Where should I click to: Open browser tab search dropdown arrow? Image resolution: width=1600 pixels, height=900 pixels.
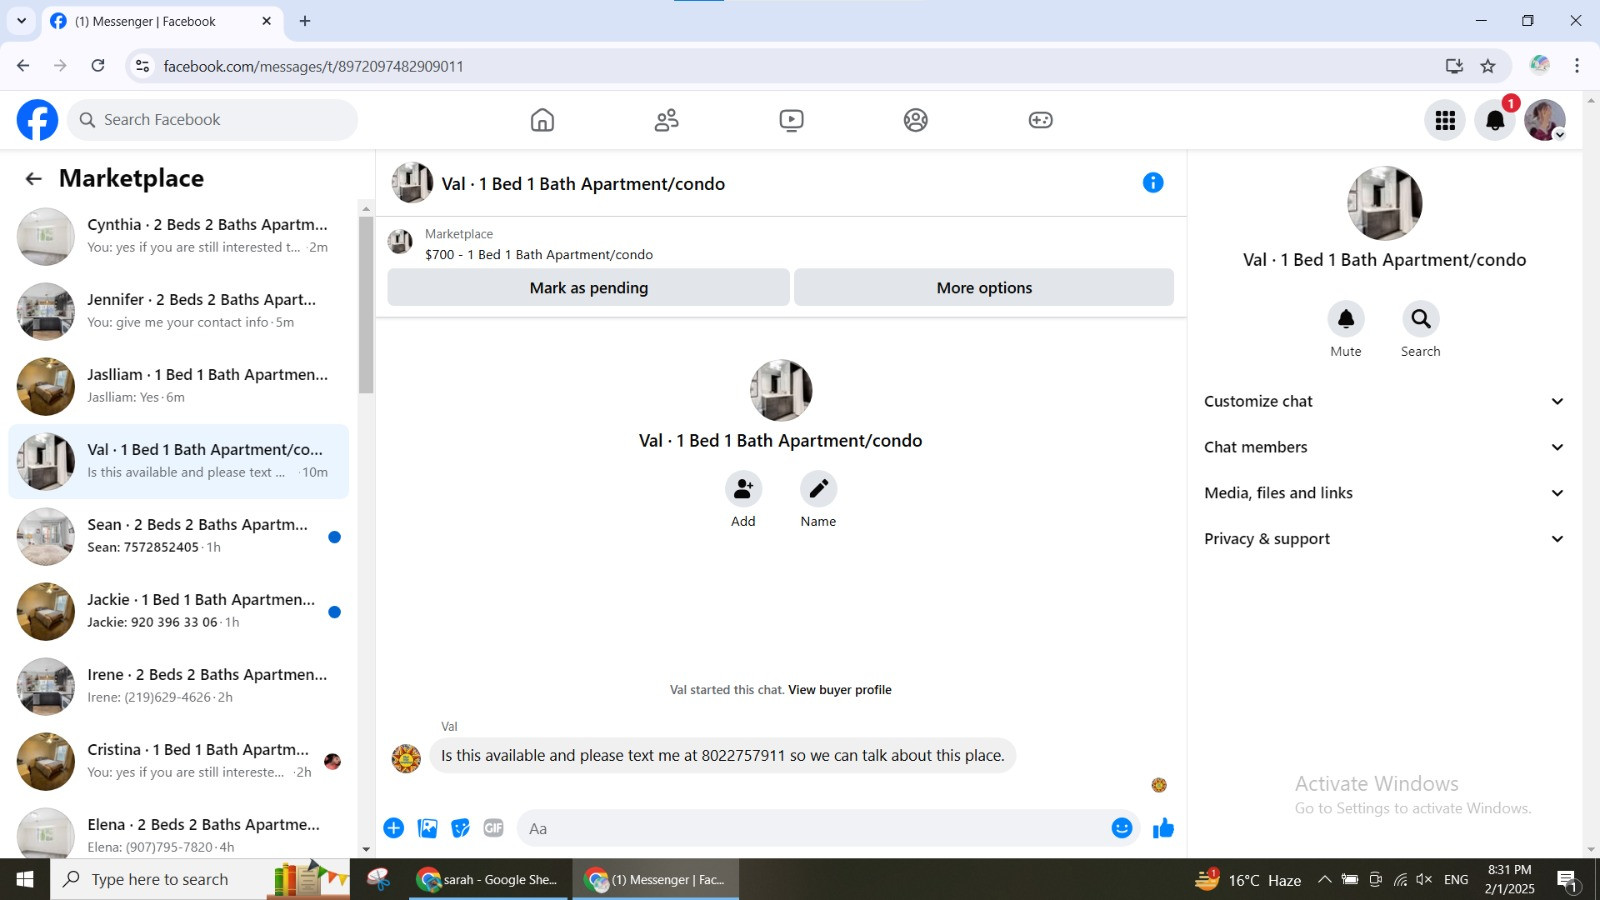click(21, 20)
